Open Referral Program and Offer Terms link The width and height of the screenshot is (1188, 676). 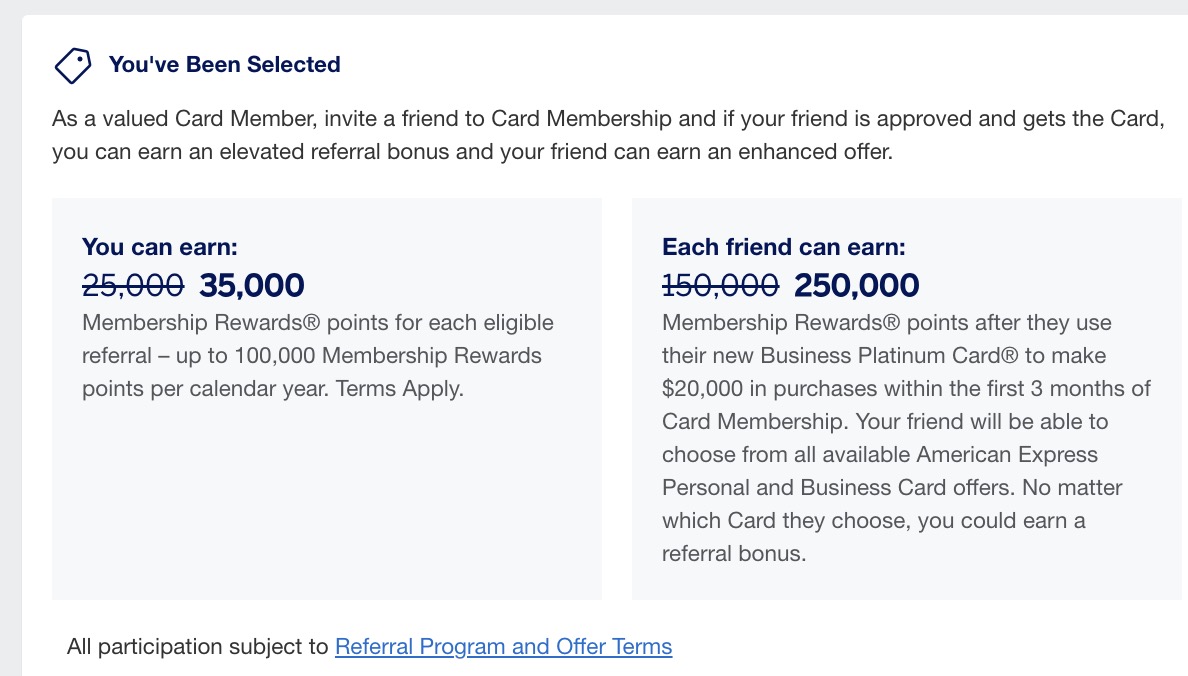(x=503, y=646)
